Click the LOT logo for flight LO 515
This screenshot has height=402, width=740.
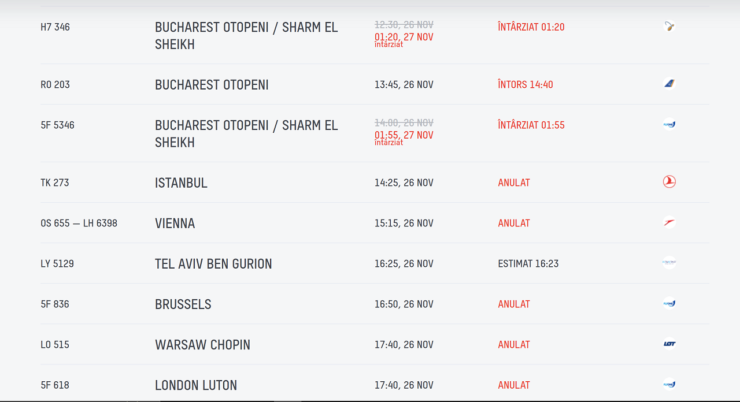coord(669,344)
